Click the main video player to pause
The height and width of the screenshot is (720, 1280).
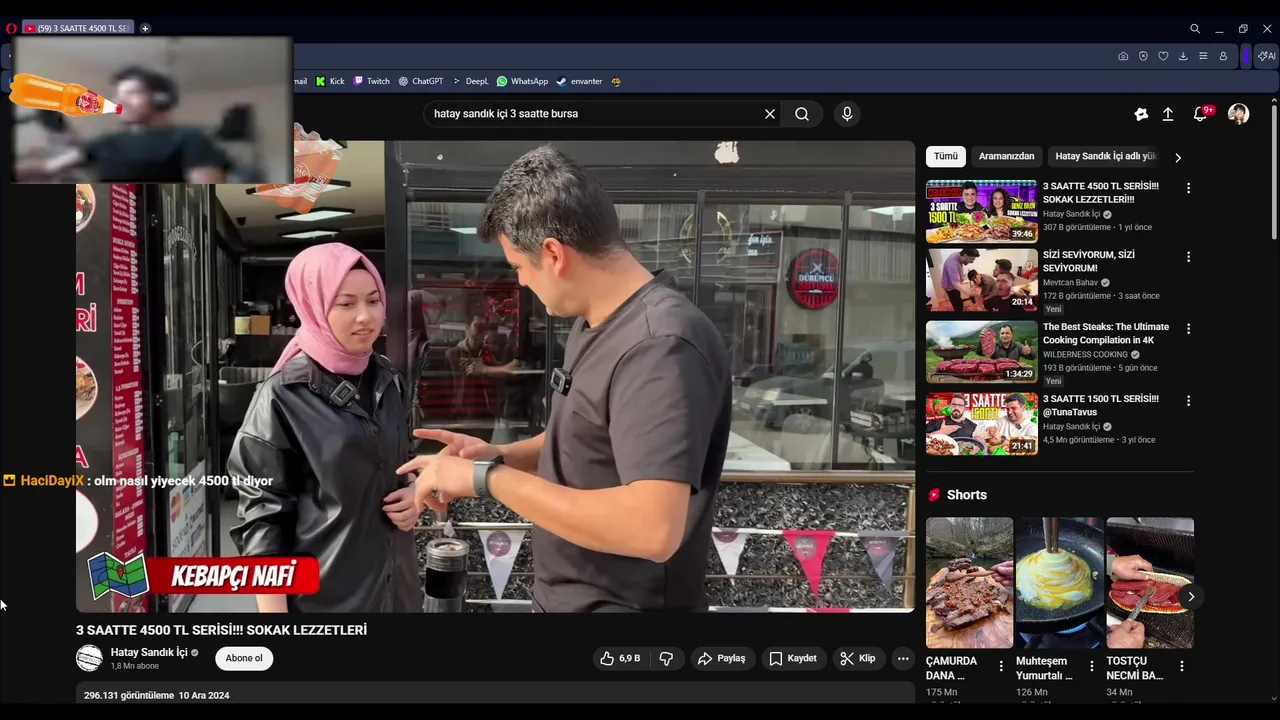pyautogui.click(x=495, y=376)
